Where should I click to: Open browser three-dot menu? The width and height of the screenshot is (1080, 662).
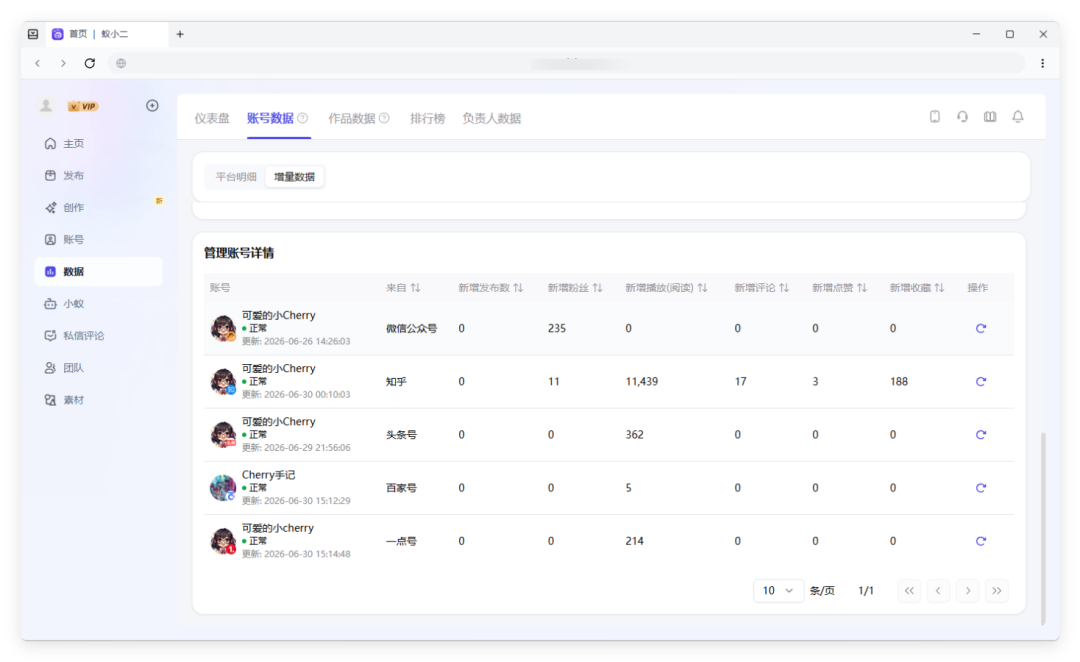(x=1042, y=63)
